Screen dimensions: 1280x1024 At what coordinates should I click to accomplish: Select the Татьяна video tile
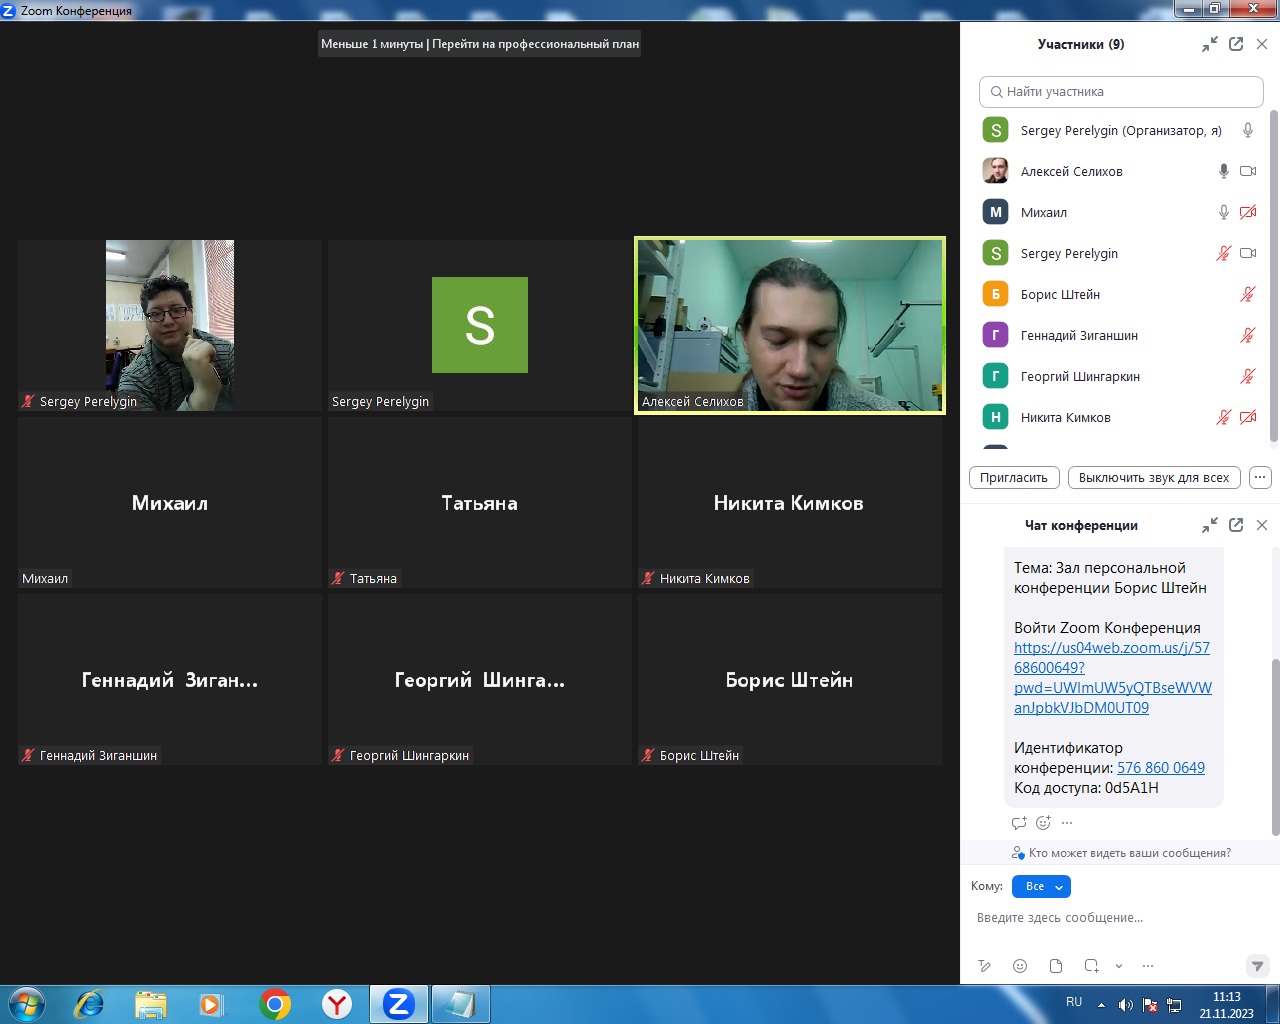pos(480,502)
